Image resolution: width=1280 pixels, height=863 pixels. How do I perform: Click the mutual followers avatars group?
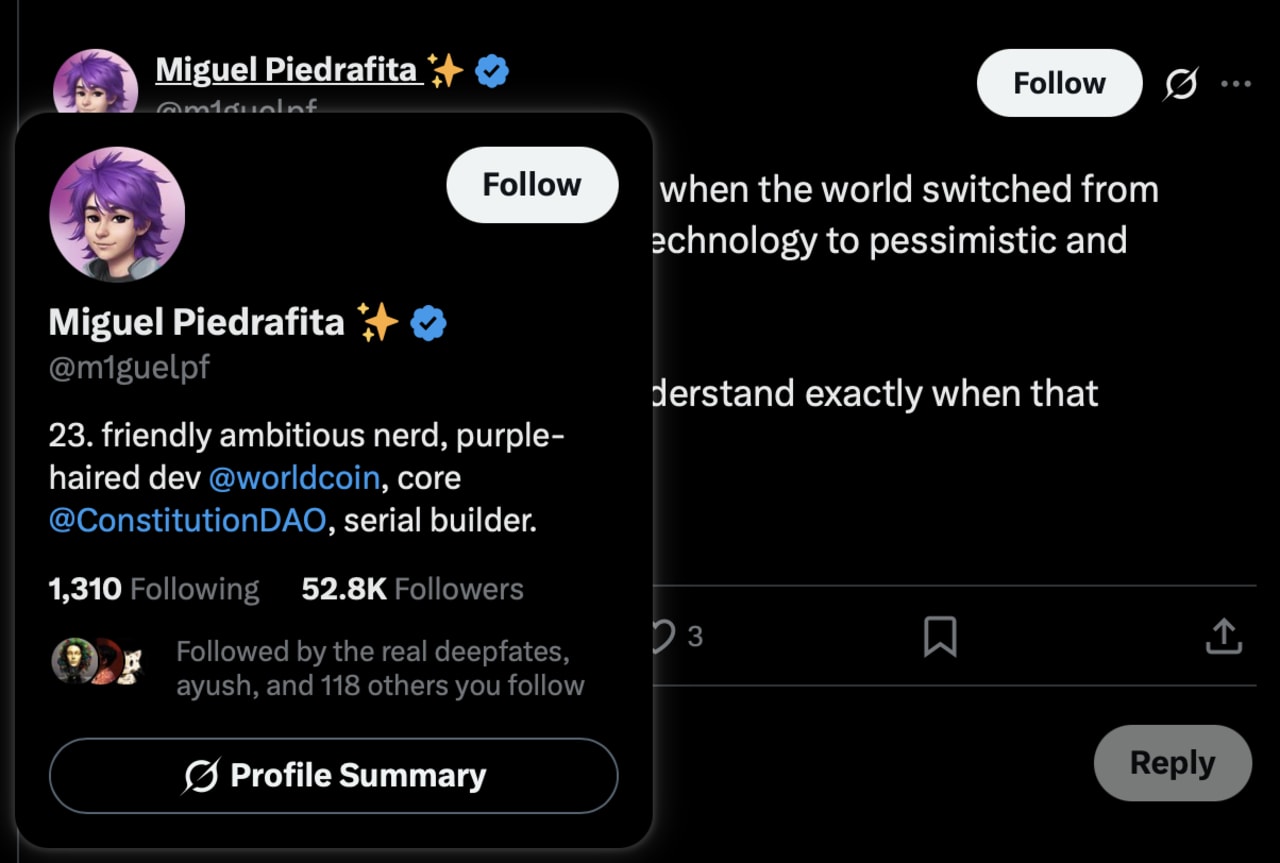point(96,662)
